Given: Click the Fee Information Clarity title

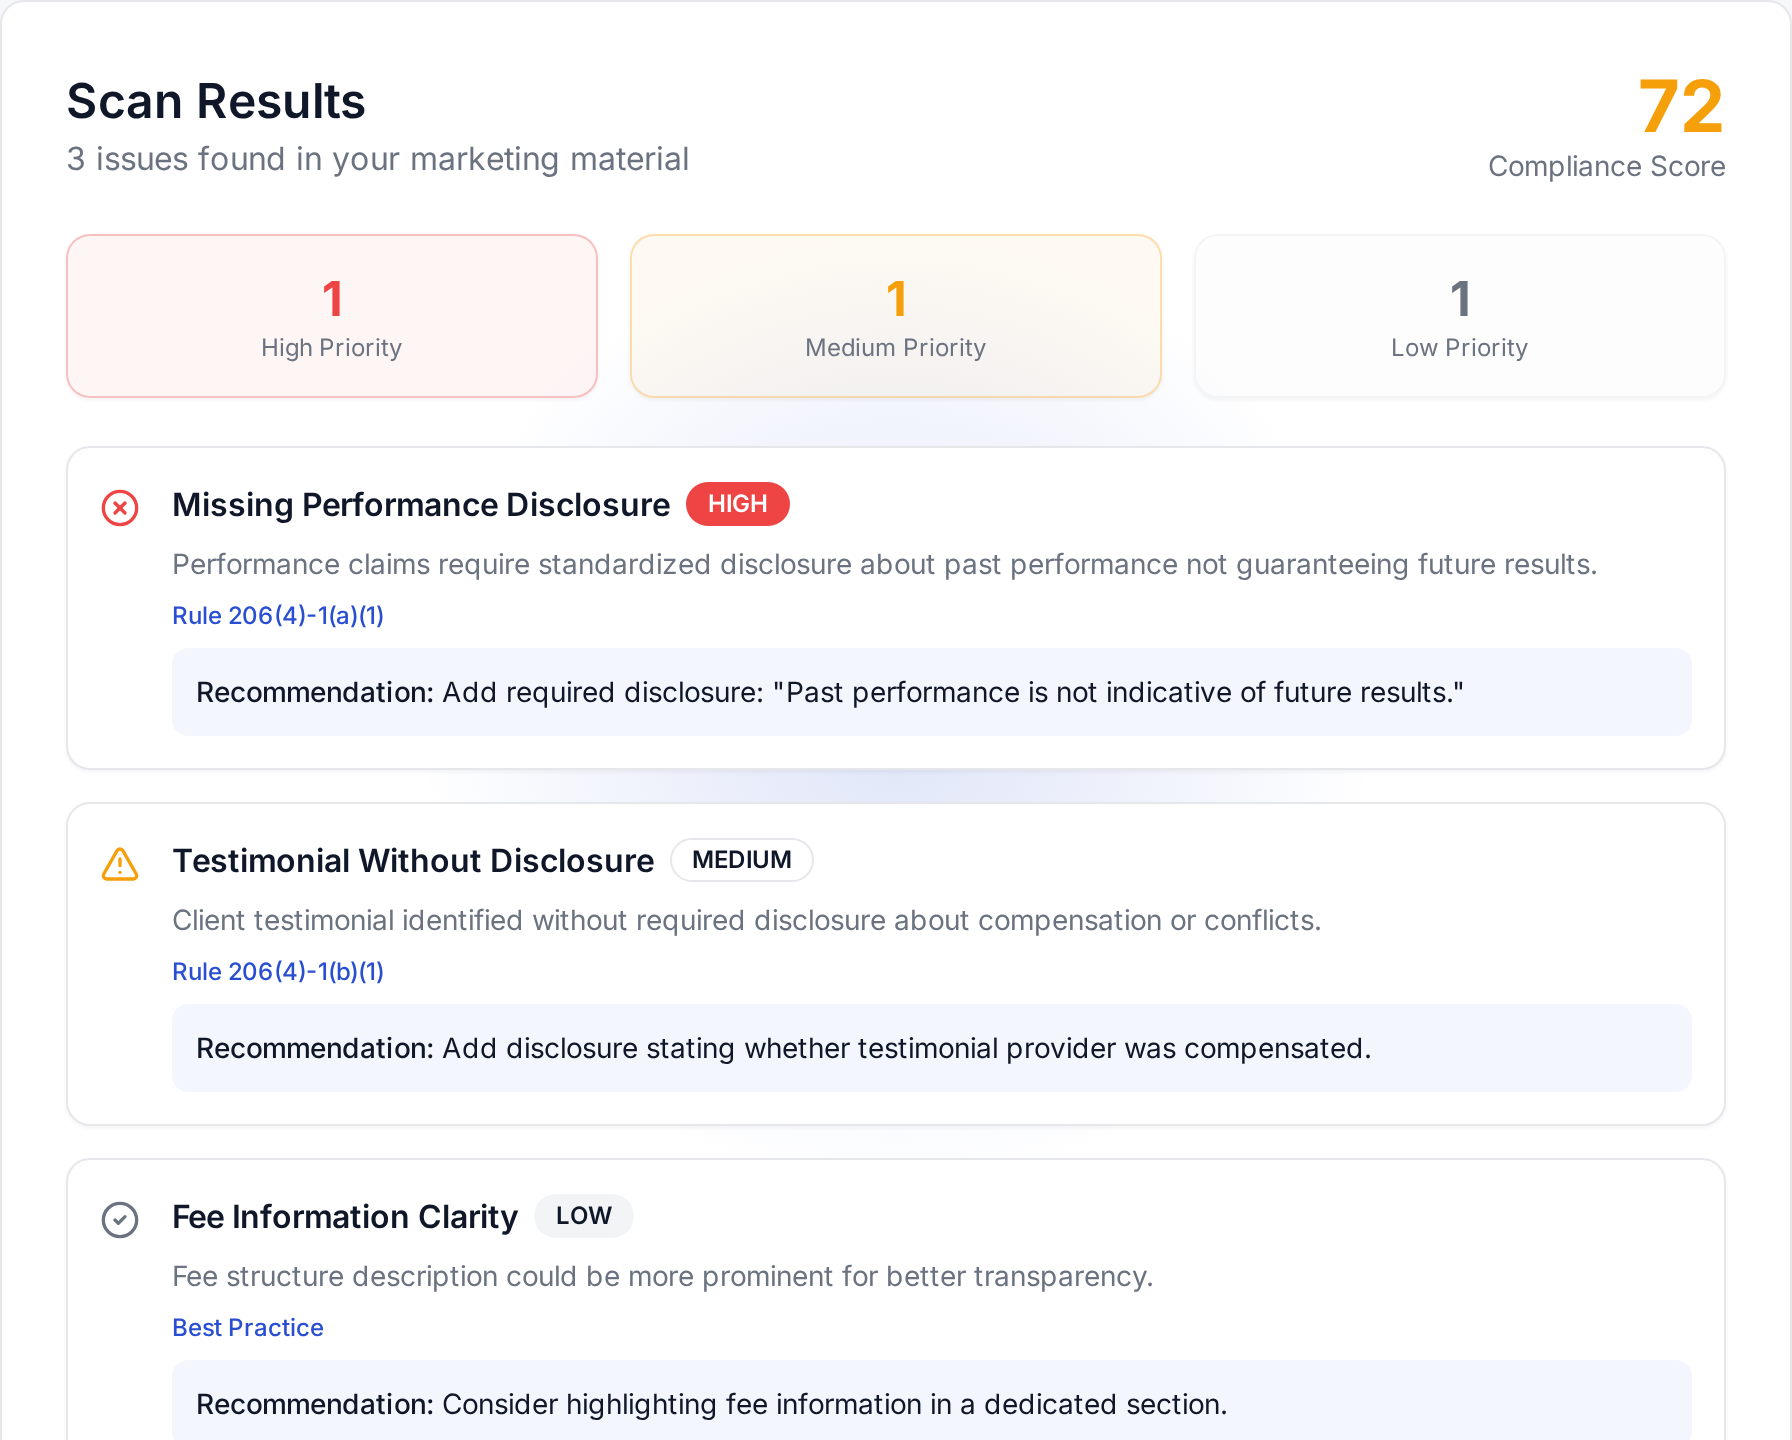Looking at the screenshot, I should [345, 1217].
